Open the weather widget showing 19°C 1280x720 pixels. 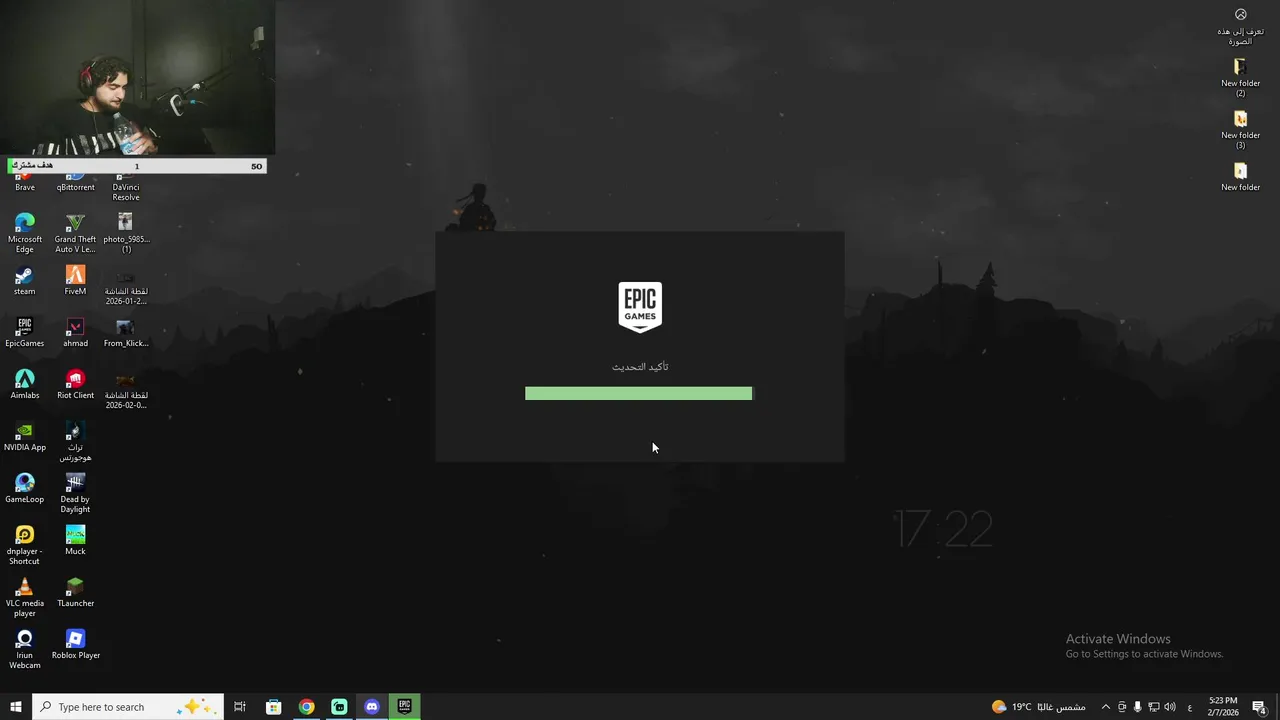click(x=1038, y=707)
